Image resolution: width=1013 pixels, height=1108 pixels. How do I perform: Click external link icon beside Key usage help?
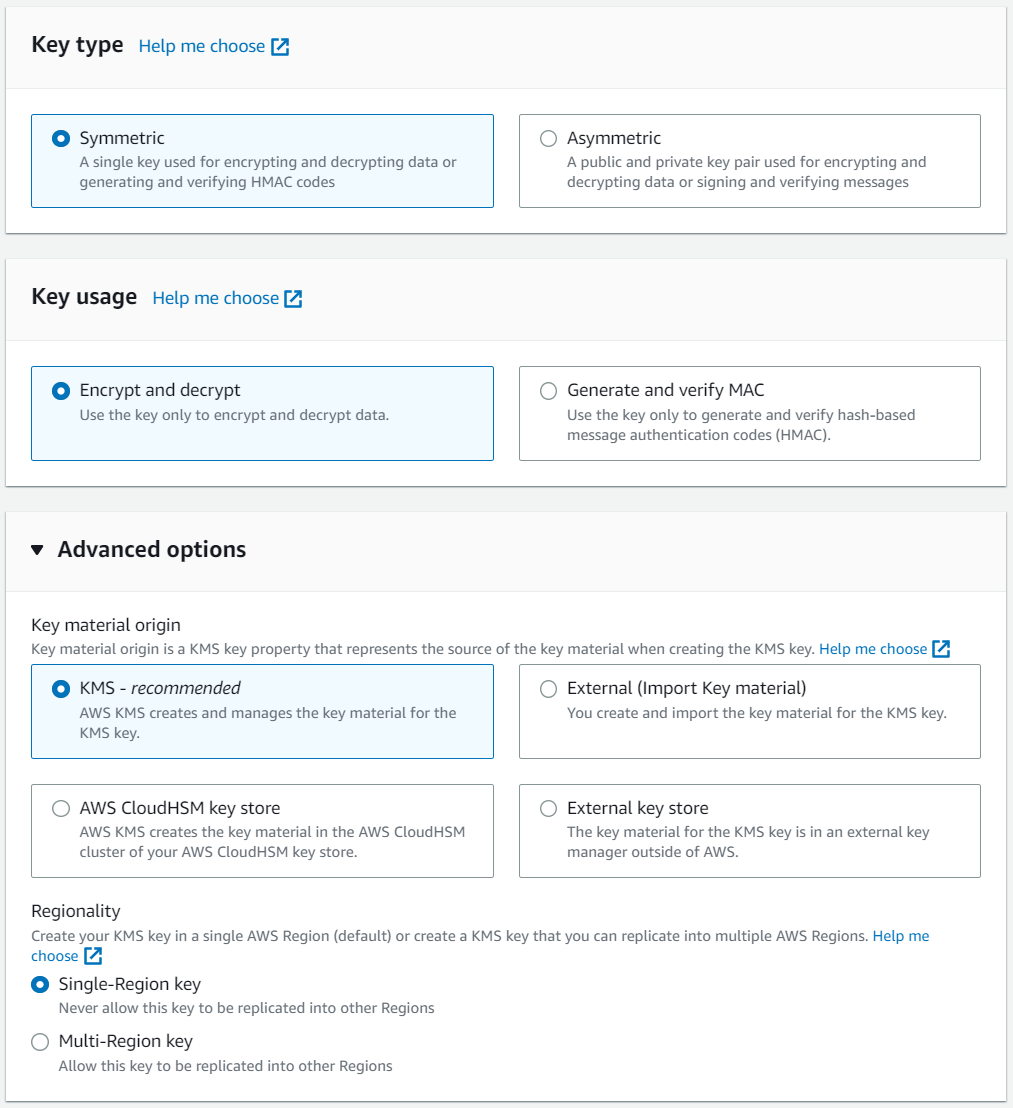[293, 299]
